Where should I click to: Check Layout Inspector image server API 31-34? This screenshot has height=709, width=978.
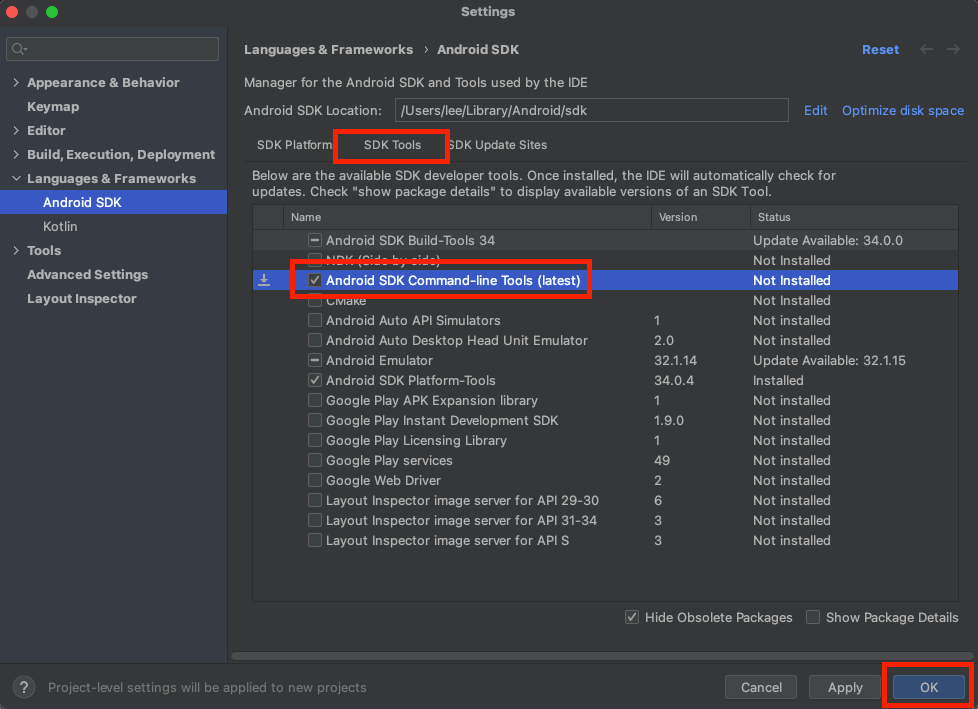[x=315, y=519]
